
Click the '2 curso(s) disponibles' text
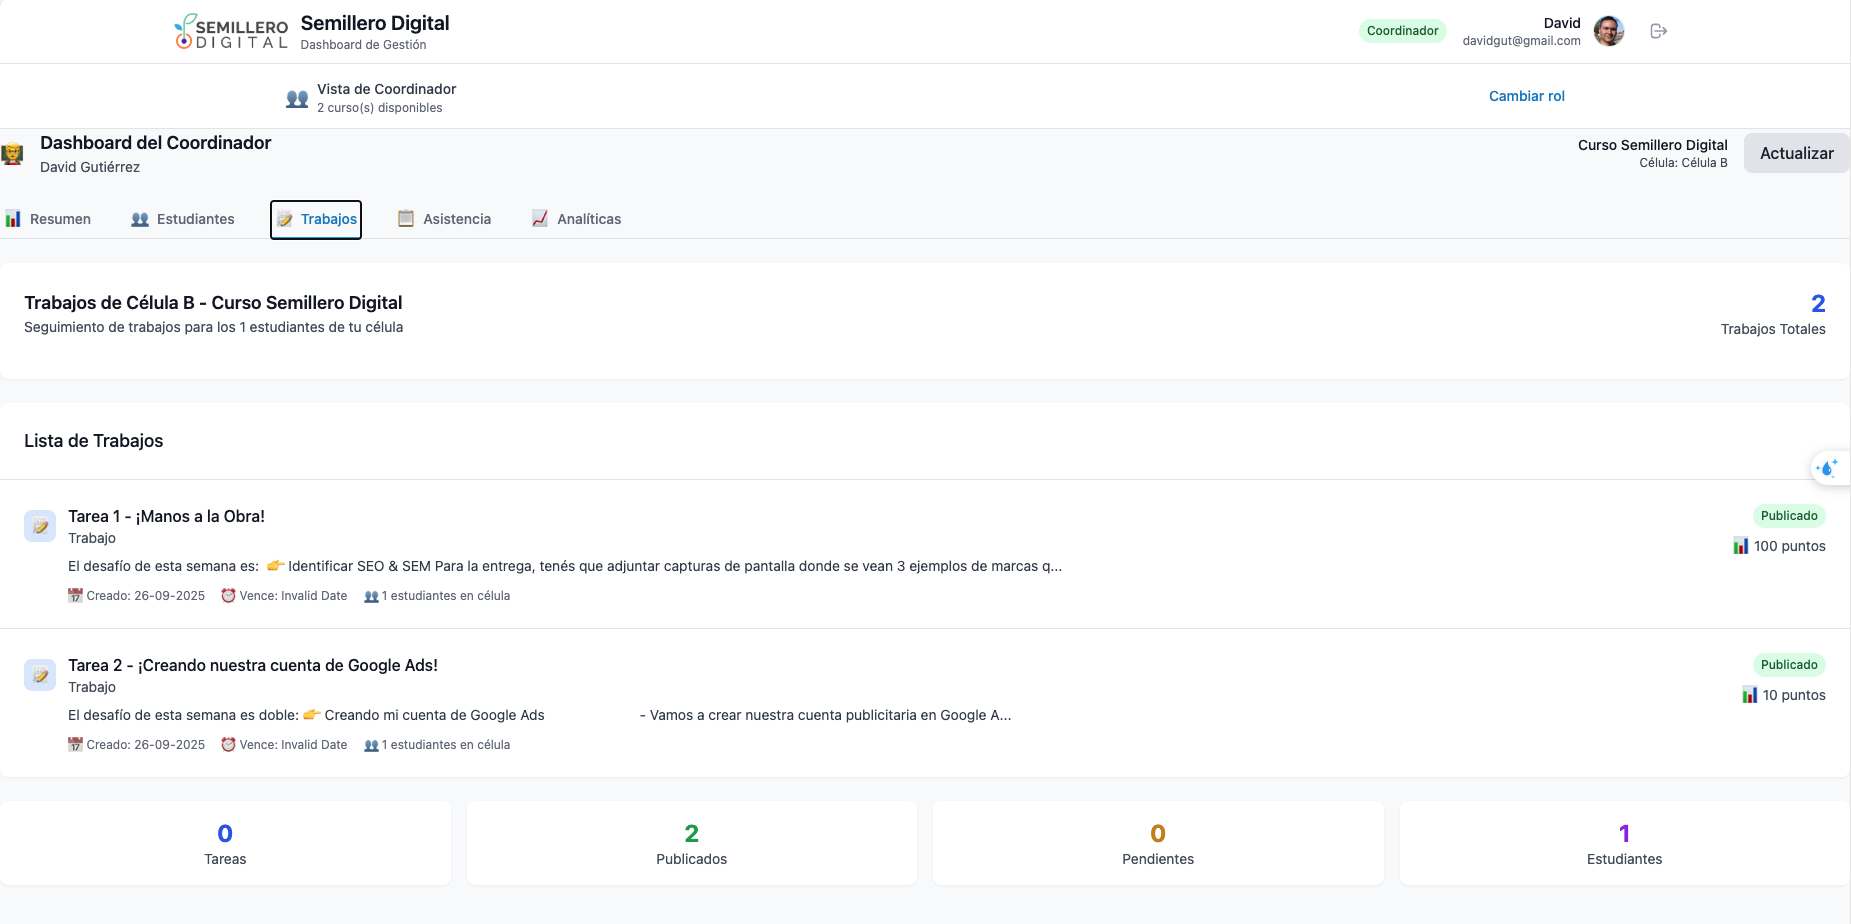tap(380, 108)
